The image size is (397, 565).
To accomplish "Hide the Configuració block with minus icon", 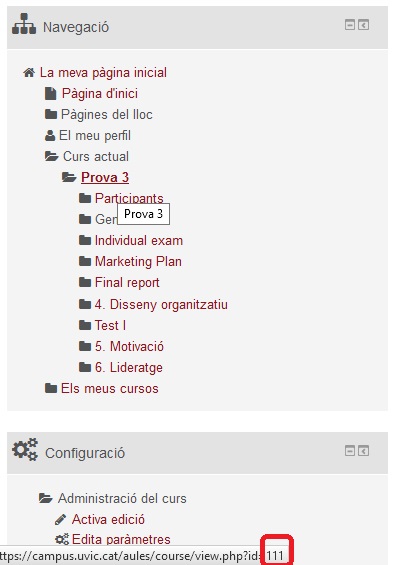I will coord(349,450).
